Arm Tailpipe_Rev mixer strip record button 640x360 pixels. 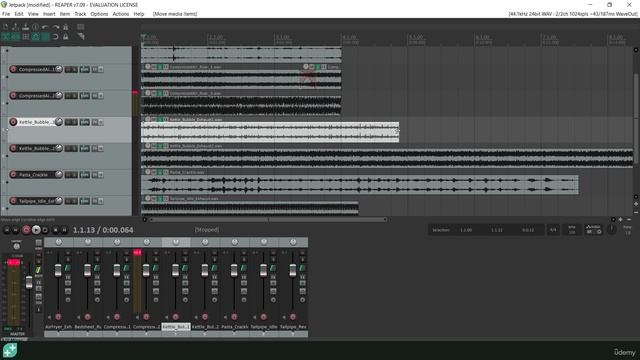(293, 317)
